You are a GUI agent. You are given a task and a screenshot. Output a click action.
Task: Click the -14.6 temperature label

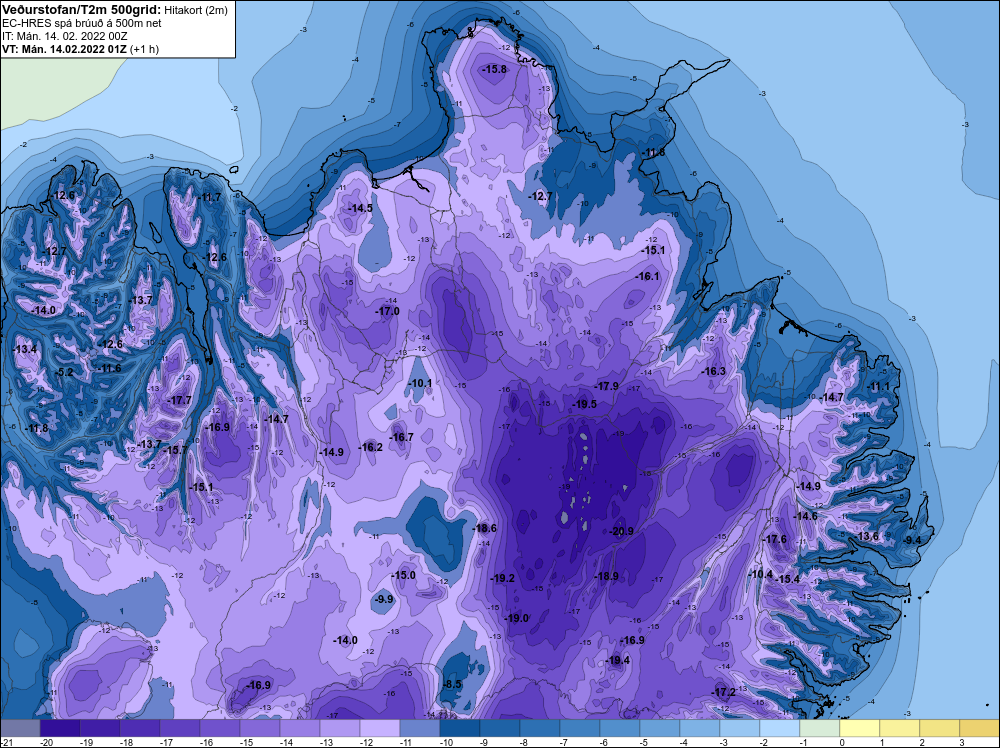click(805, 516)
